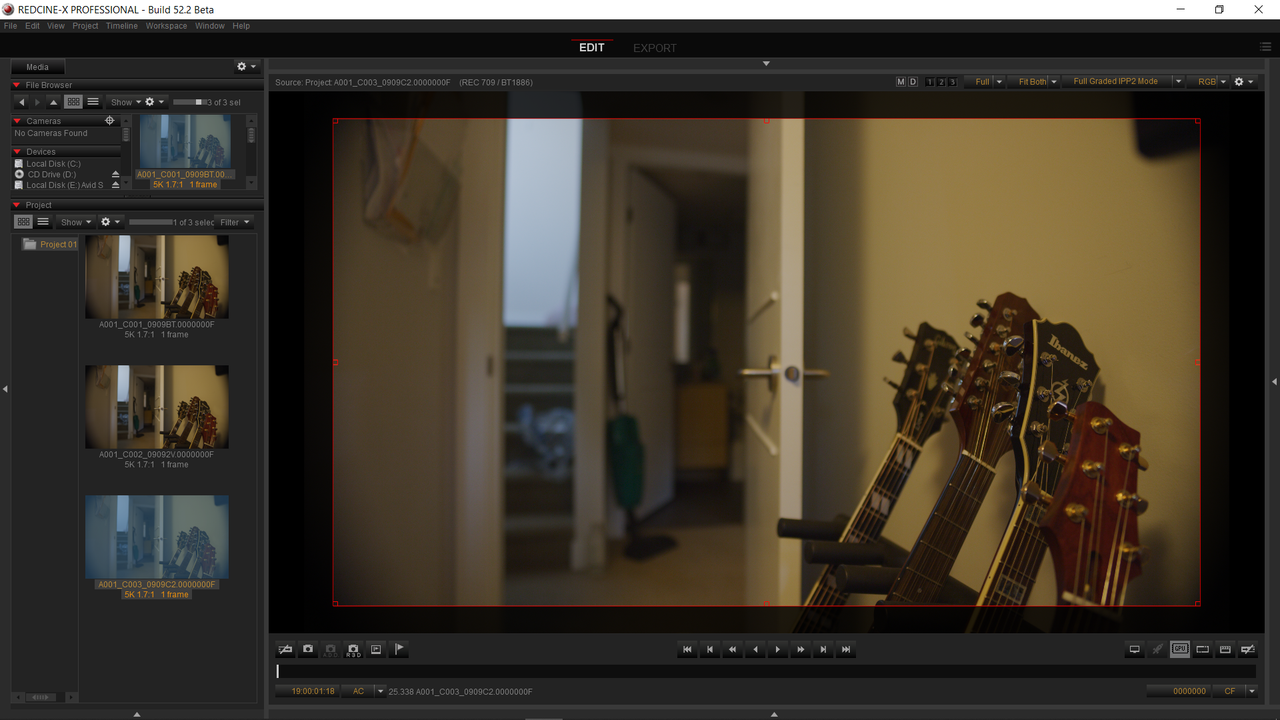Toggle the M button in viewer toolbar
The width and height of the screenshot is (1280, 720).
pos(901,82)
